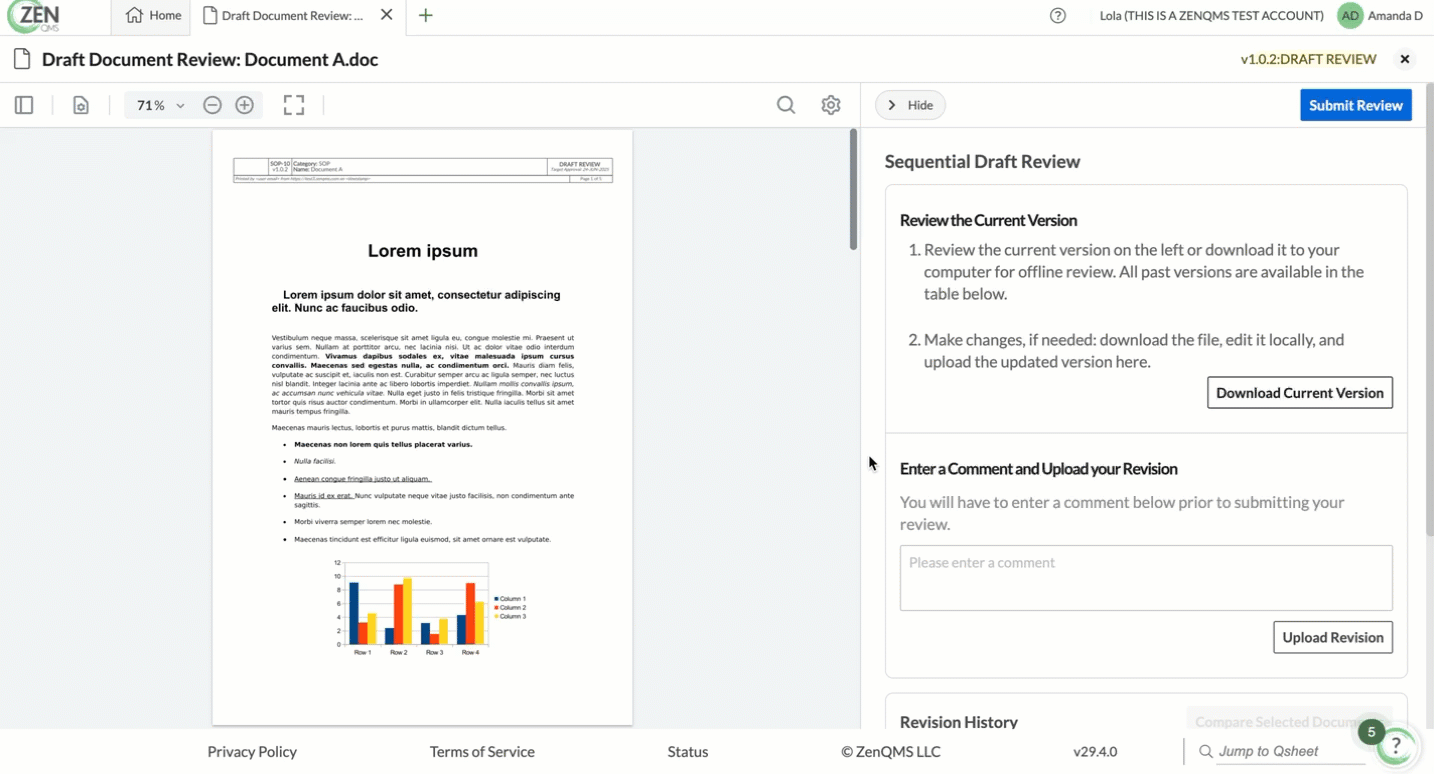Click the © ZenQMS LLC footer text

pyautogui.click(x=891, y=751)
